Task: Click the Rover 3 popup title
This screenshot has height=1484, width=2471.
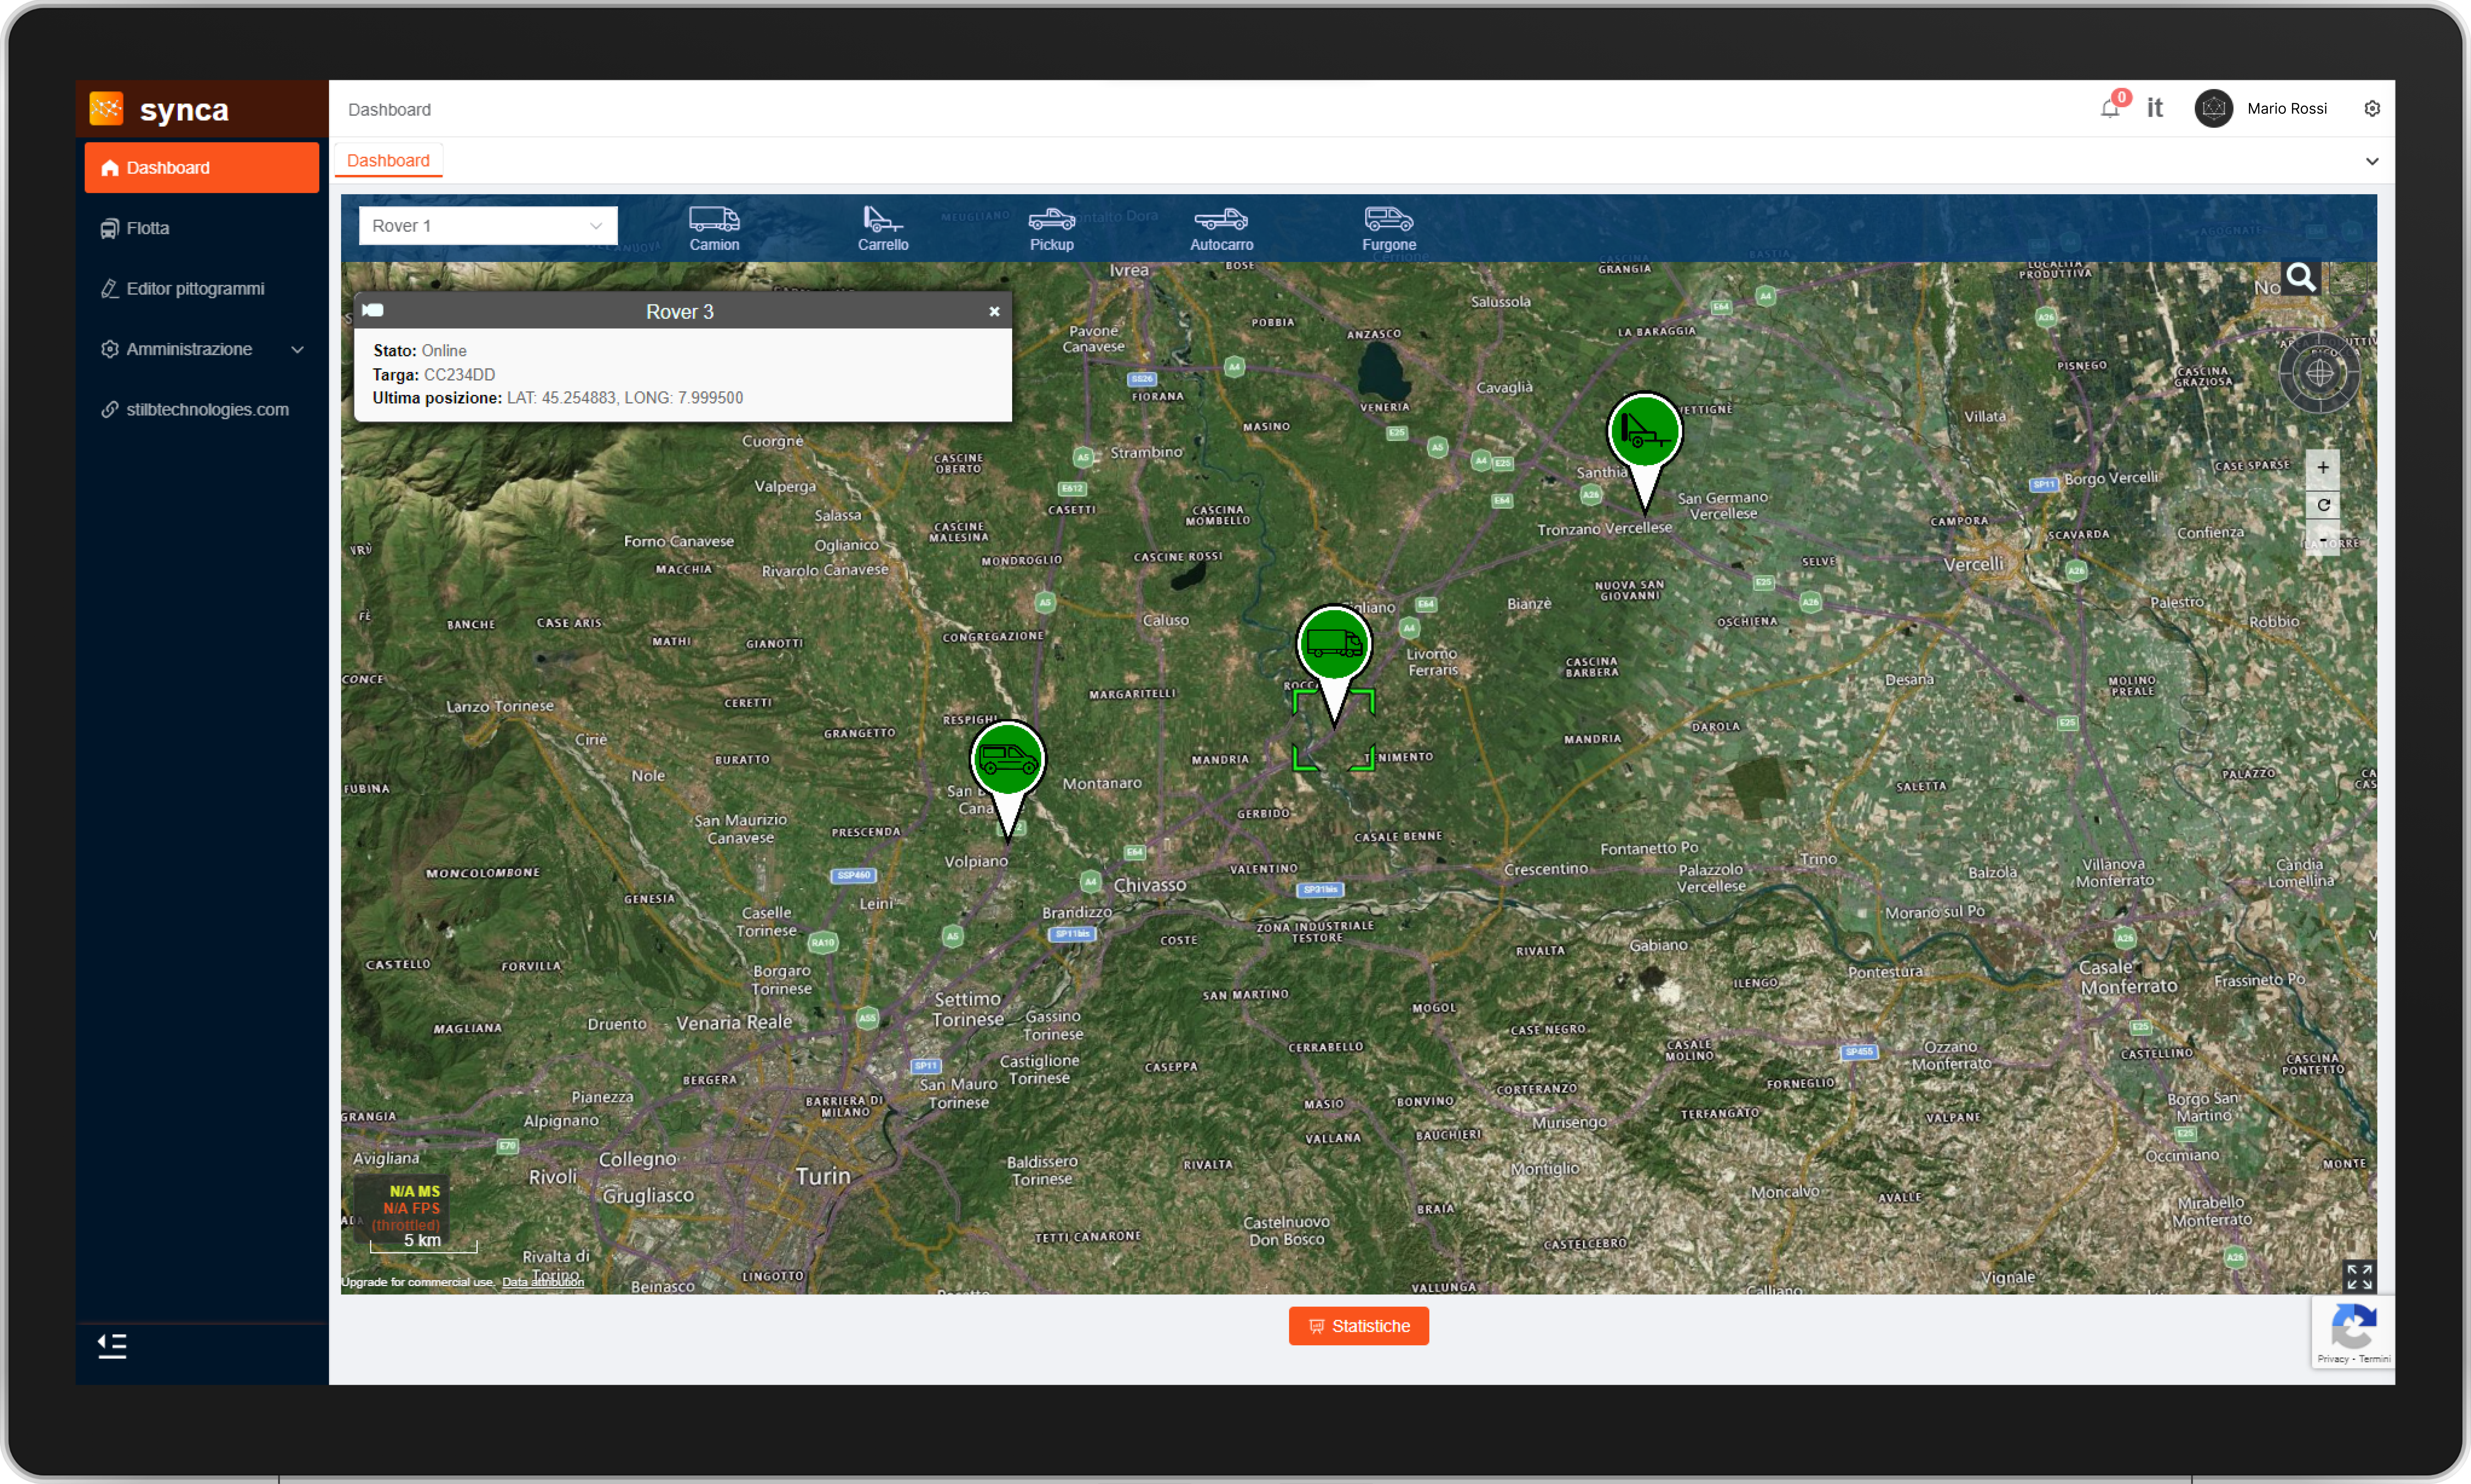Action: tap(680, 312)
